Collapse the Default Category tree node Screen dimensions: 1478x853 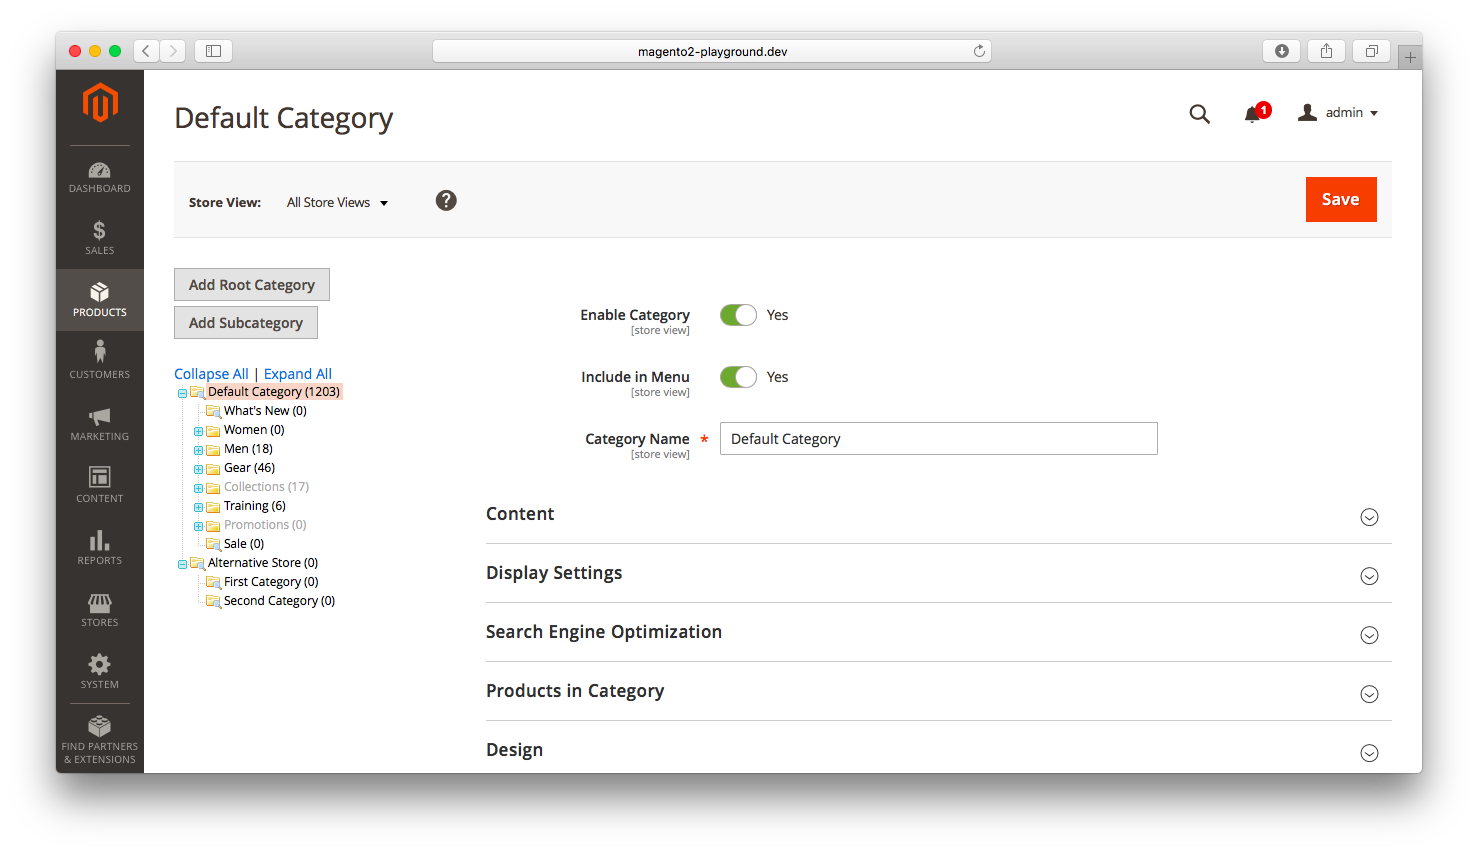point(182,391)
